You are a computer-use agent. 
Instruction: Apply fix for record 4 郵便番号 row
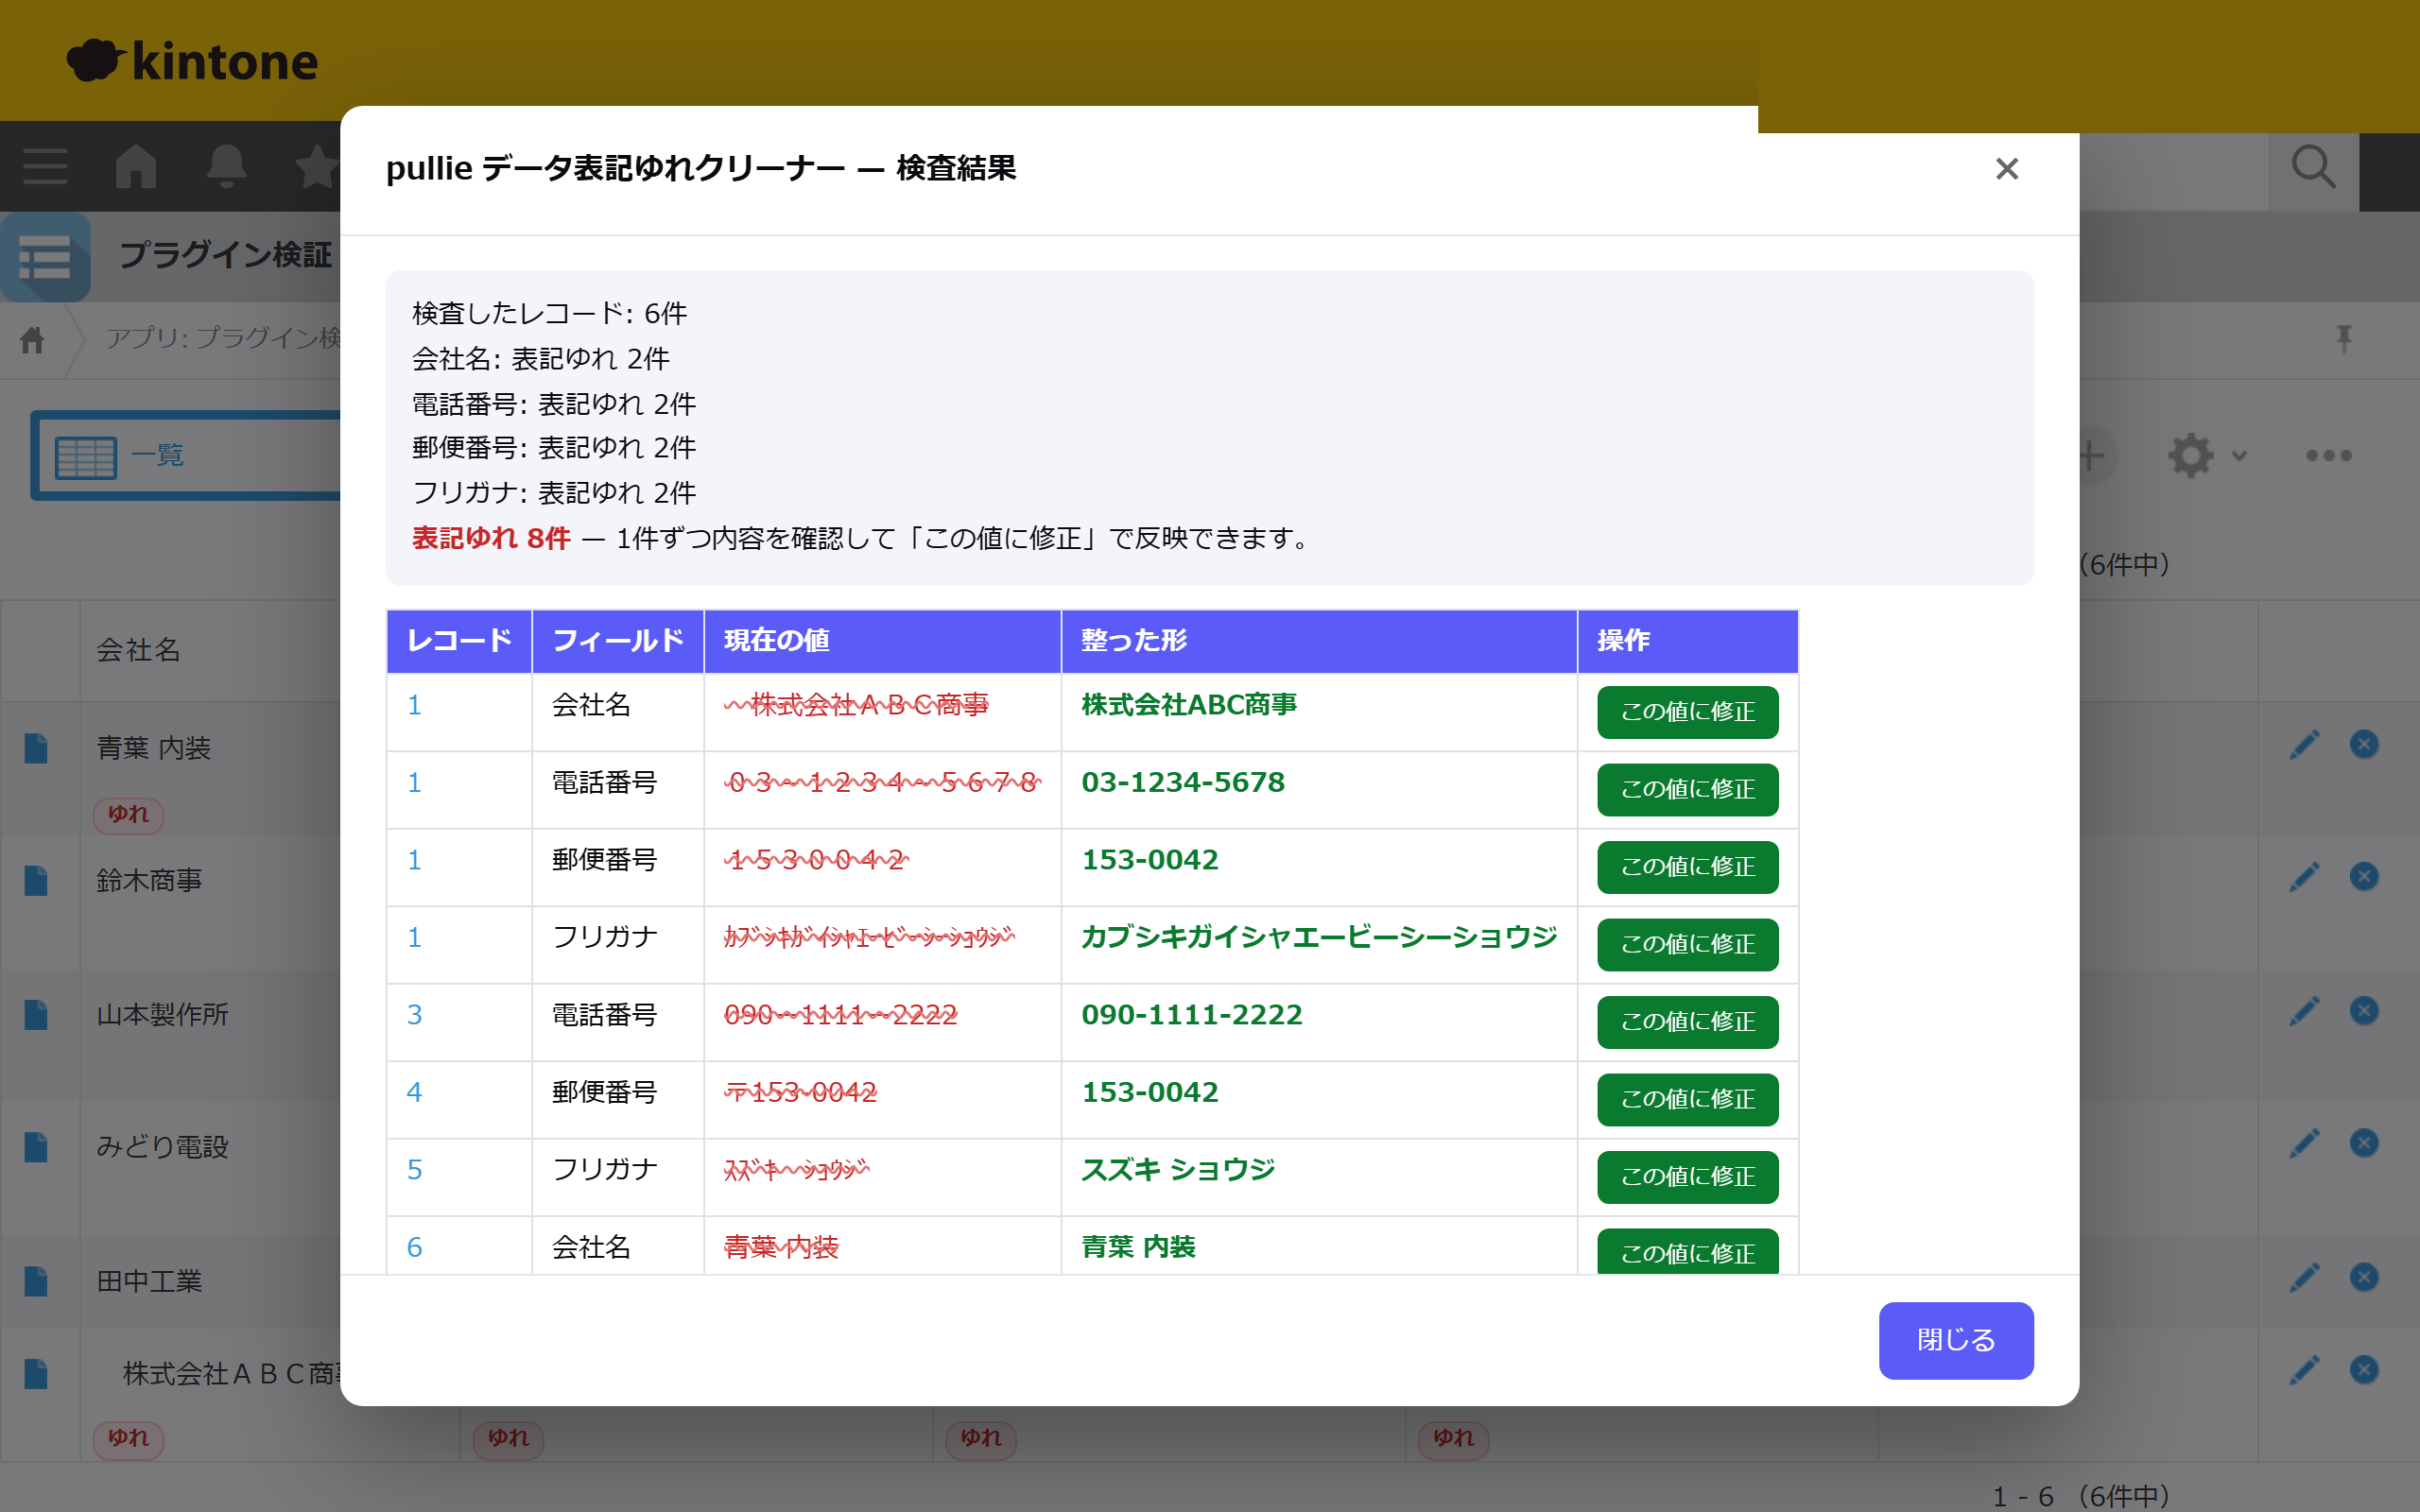pyautogui.click(x=1687, y=1099)
